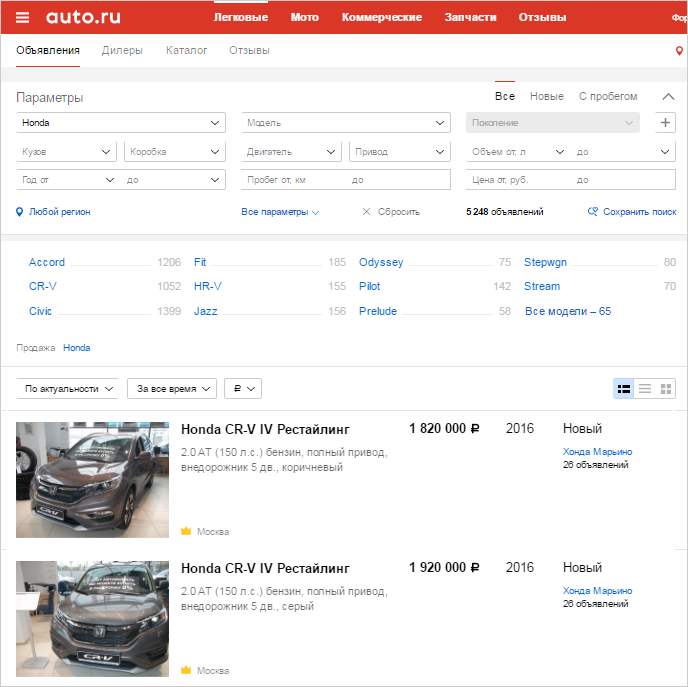Viewport: 688px width, 687px height.
Task: Open the Легковые section
Action: coord(241,17)
